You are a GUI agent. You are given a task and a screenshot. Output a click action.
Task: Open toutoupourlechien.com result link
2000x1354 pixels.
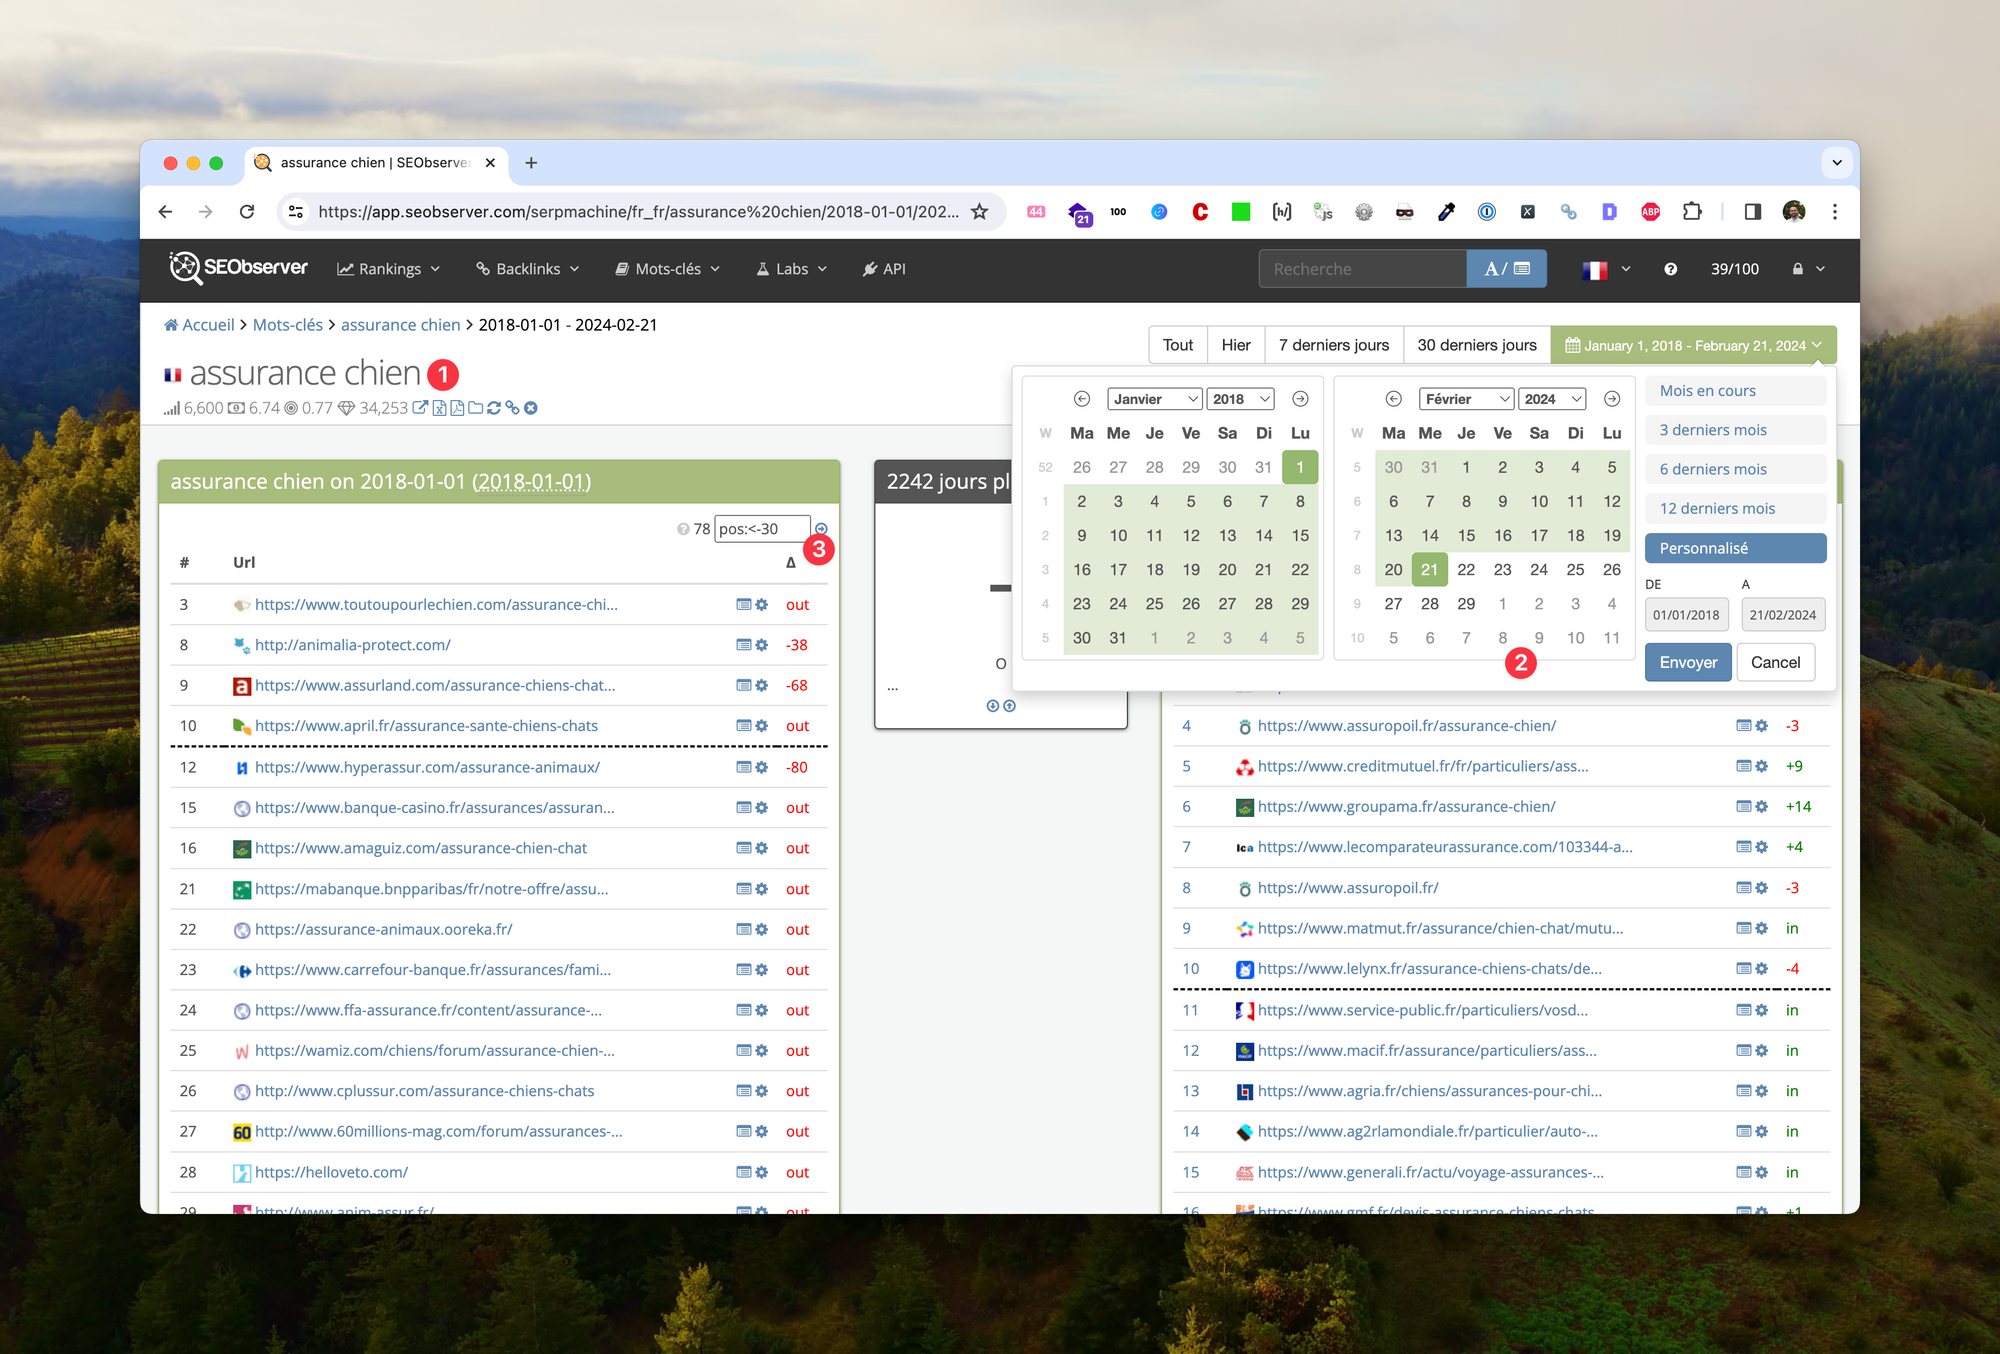click(436, 605)
